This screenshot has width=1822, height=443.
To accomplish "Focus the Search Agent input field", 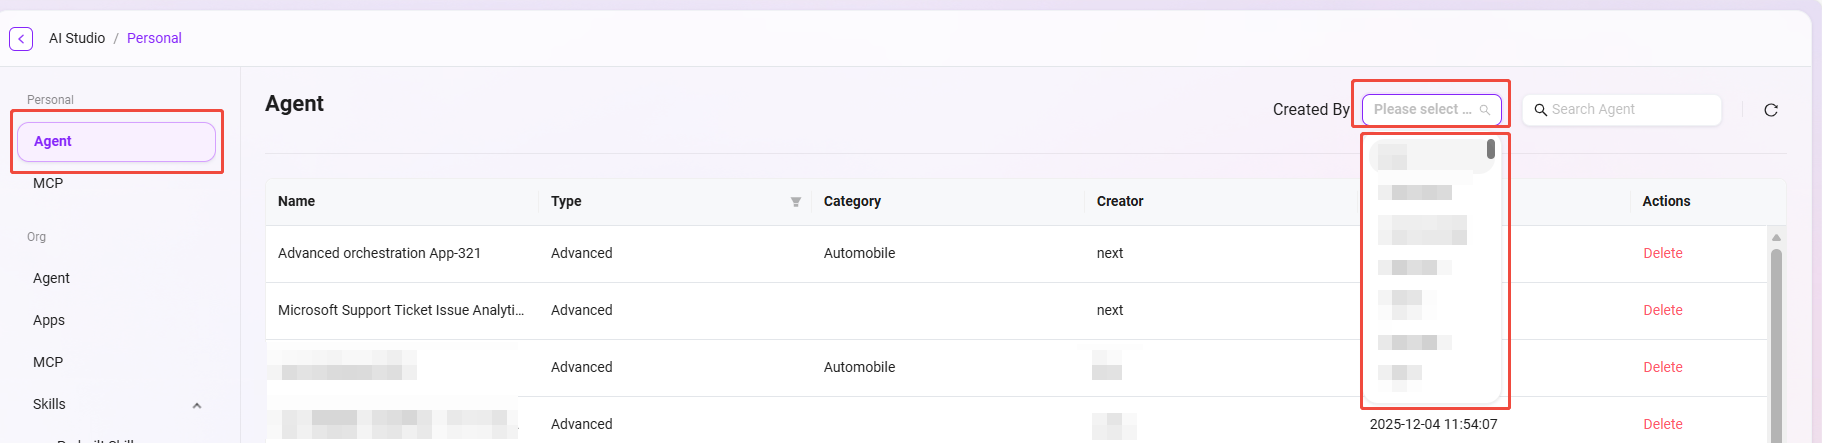I will click(1630, 110).
